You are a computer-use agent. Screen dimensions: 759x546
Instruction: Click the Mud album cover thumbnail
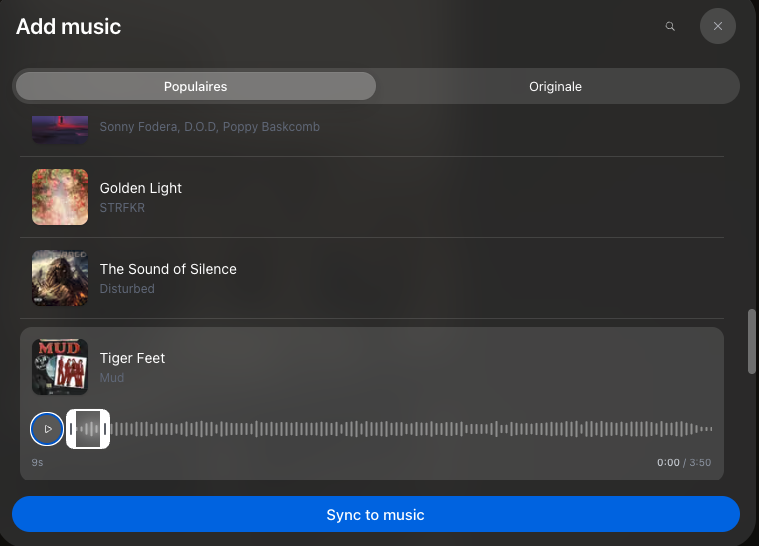click(x=60, y=367)
